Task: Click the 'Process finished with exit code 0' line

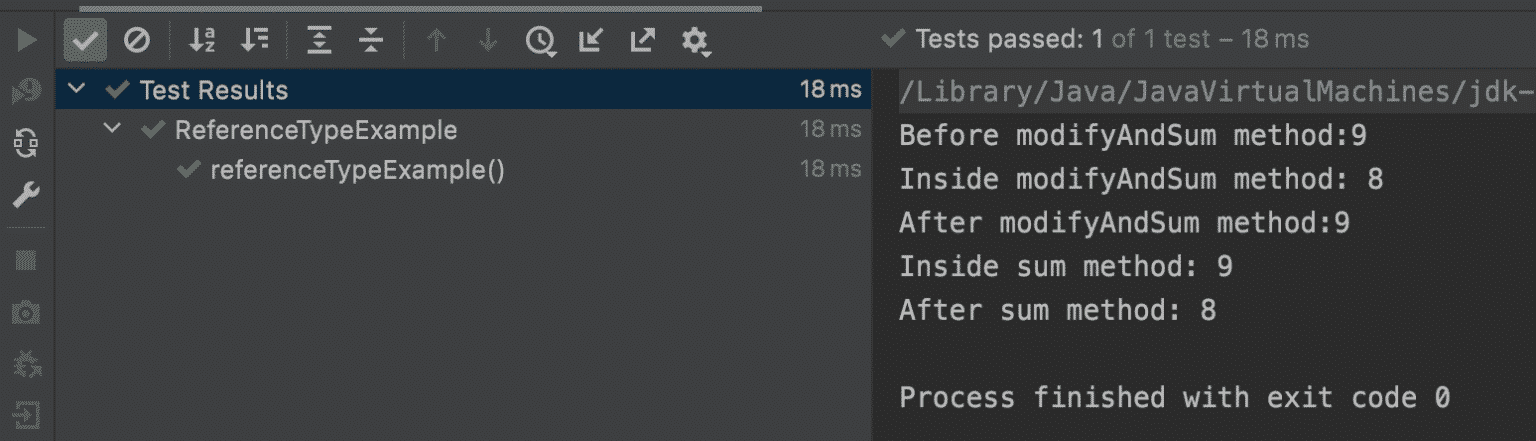Action: (x=1174, y=397)
